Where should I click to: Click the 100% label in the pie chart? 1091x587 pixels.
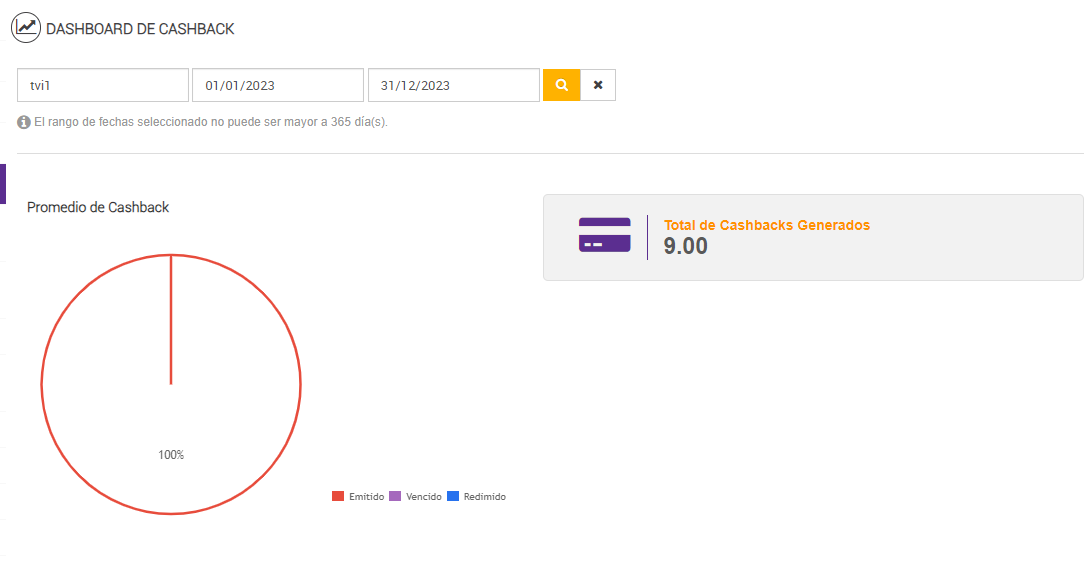click(x=171, y=455)
